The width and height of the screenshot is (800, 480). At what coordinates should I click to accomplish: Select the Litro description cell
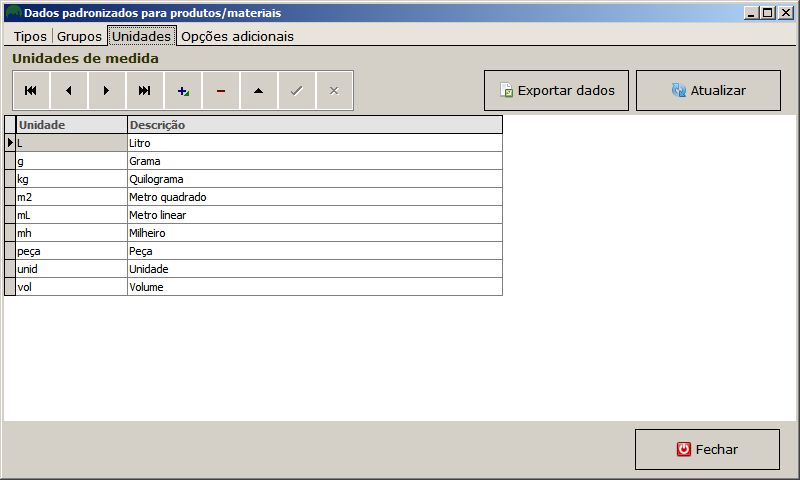(x=315, y=143)
